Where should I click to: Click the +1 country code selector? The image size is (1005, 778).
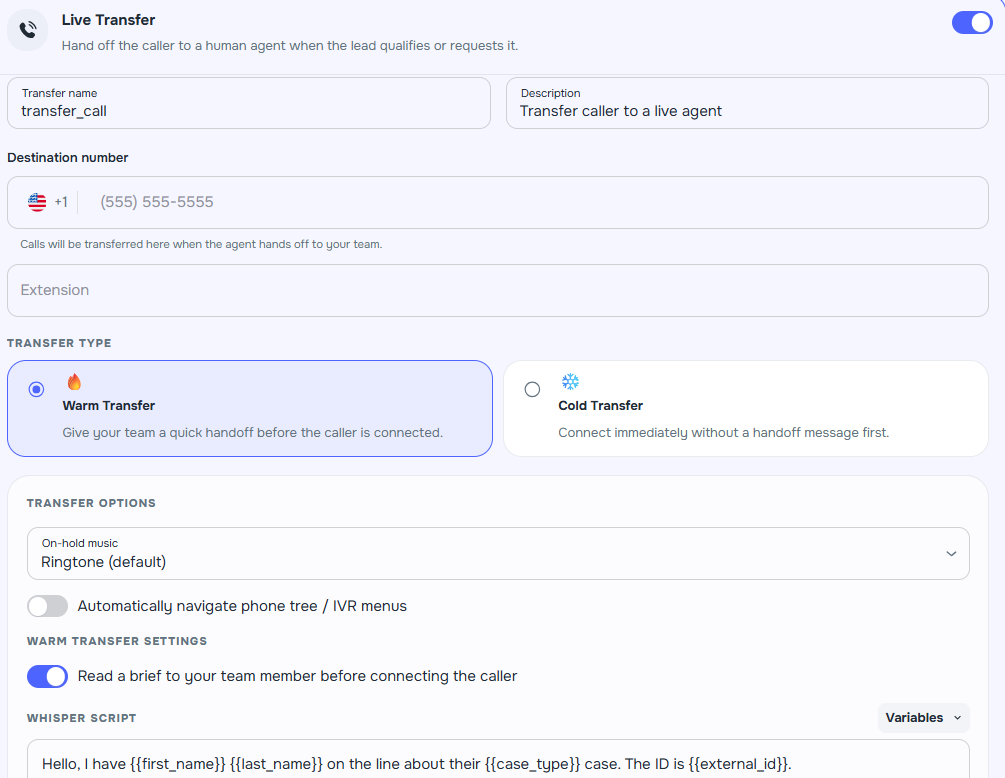[61, 202]
